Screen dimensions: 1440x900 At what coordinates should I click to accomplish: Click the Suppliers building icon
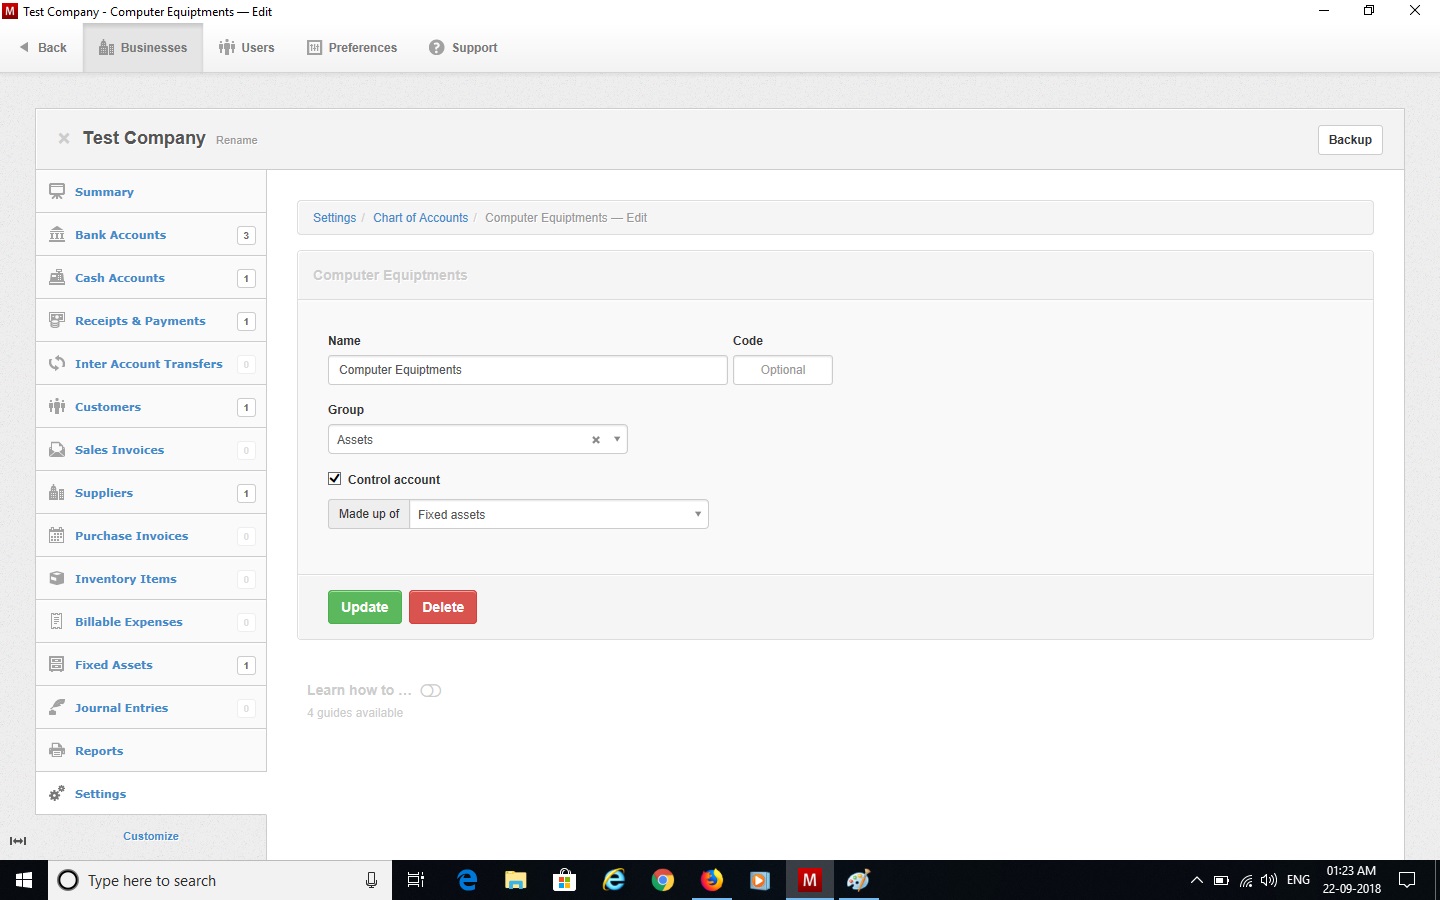(x=57, y=492)
